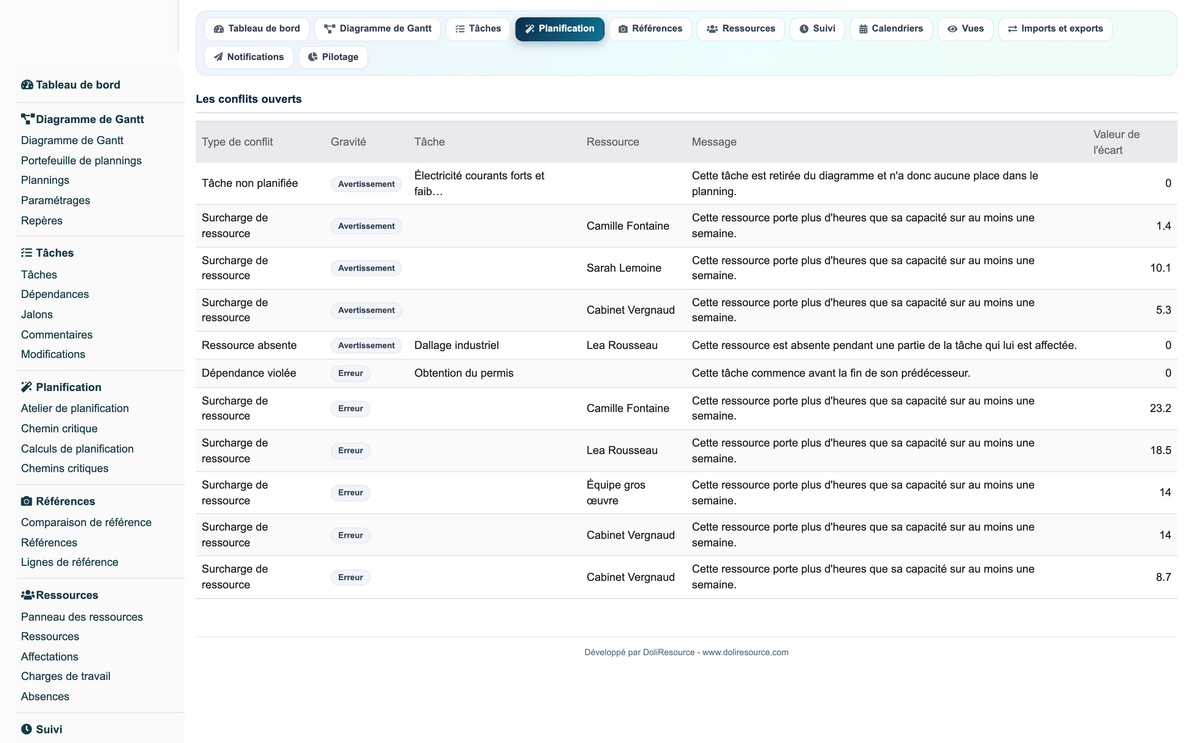The image size is (1200, 743).
Task: Click Avertissement badge on Ressource absente row
Action: [x=367, y=345]
